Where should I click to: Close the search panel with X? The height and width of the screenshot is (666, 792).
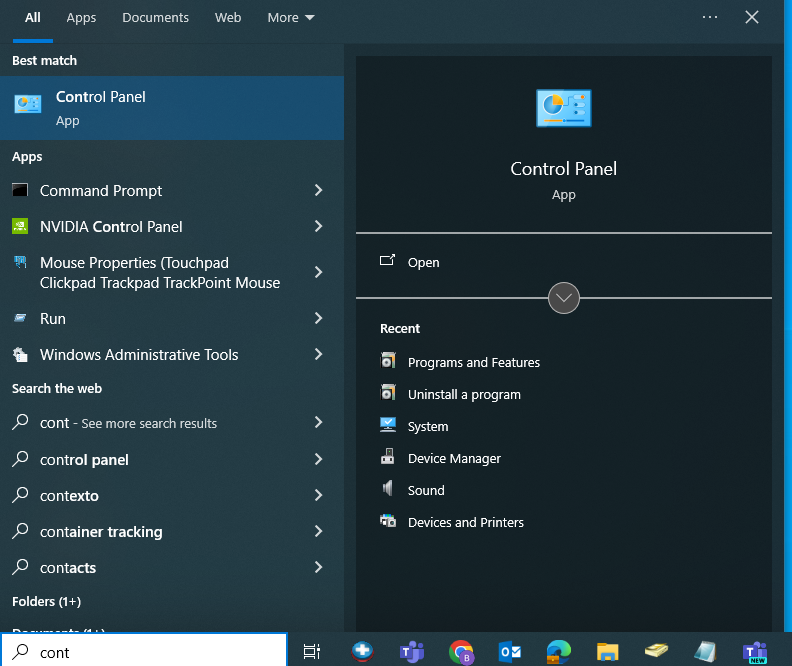[x=752, y=17]
